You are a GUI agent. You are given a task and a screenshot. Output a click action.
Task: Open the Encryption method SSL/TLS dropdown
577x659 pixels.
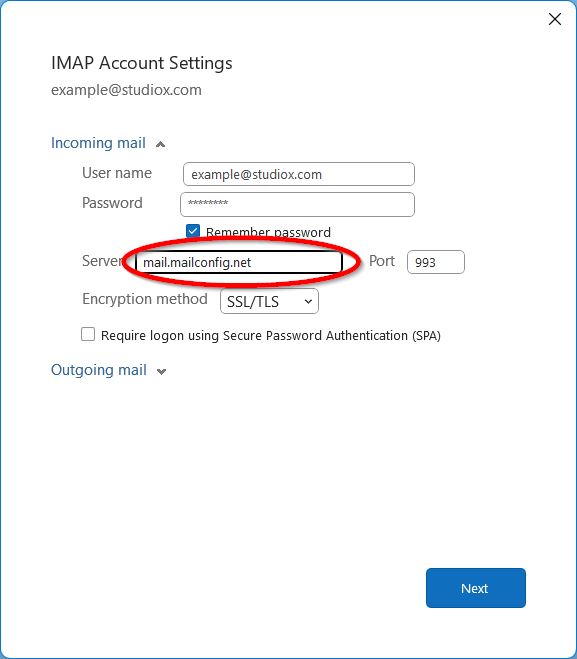point(269,301)
